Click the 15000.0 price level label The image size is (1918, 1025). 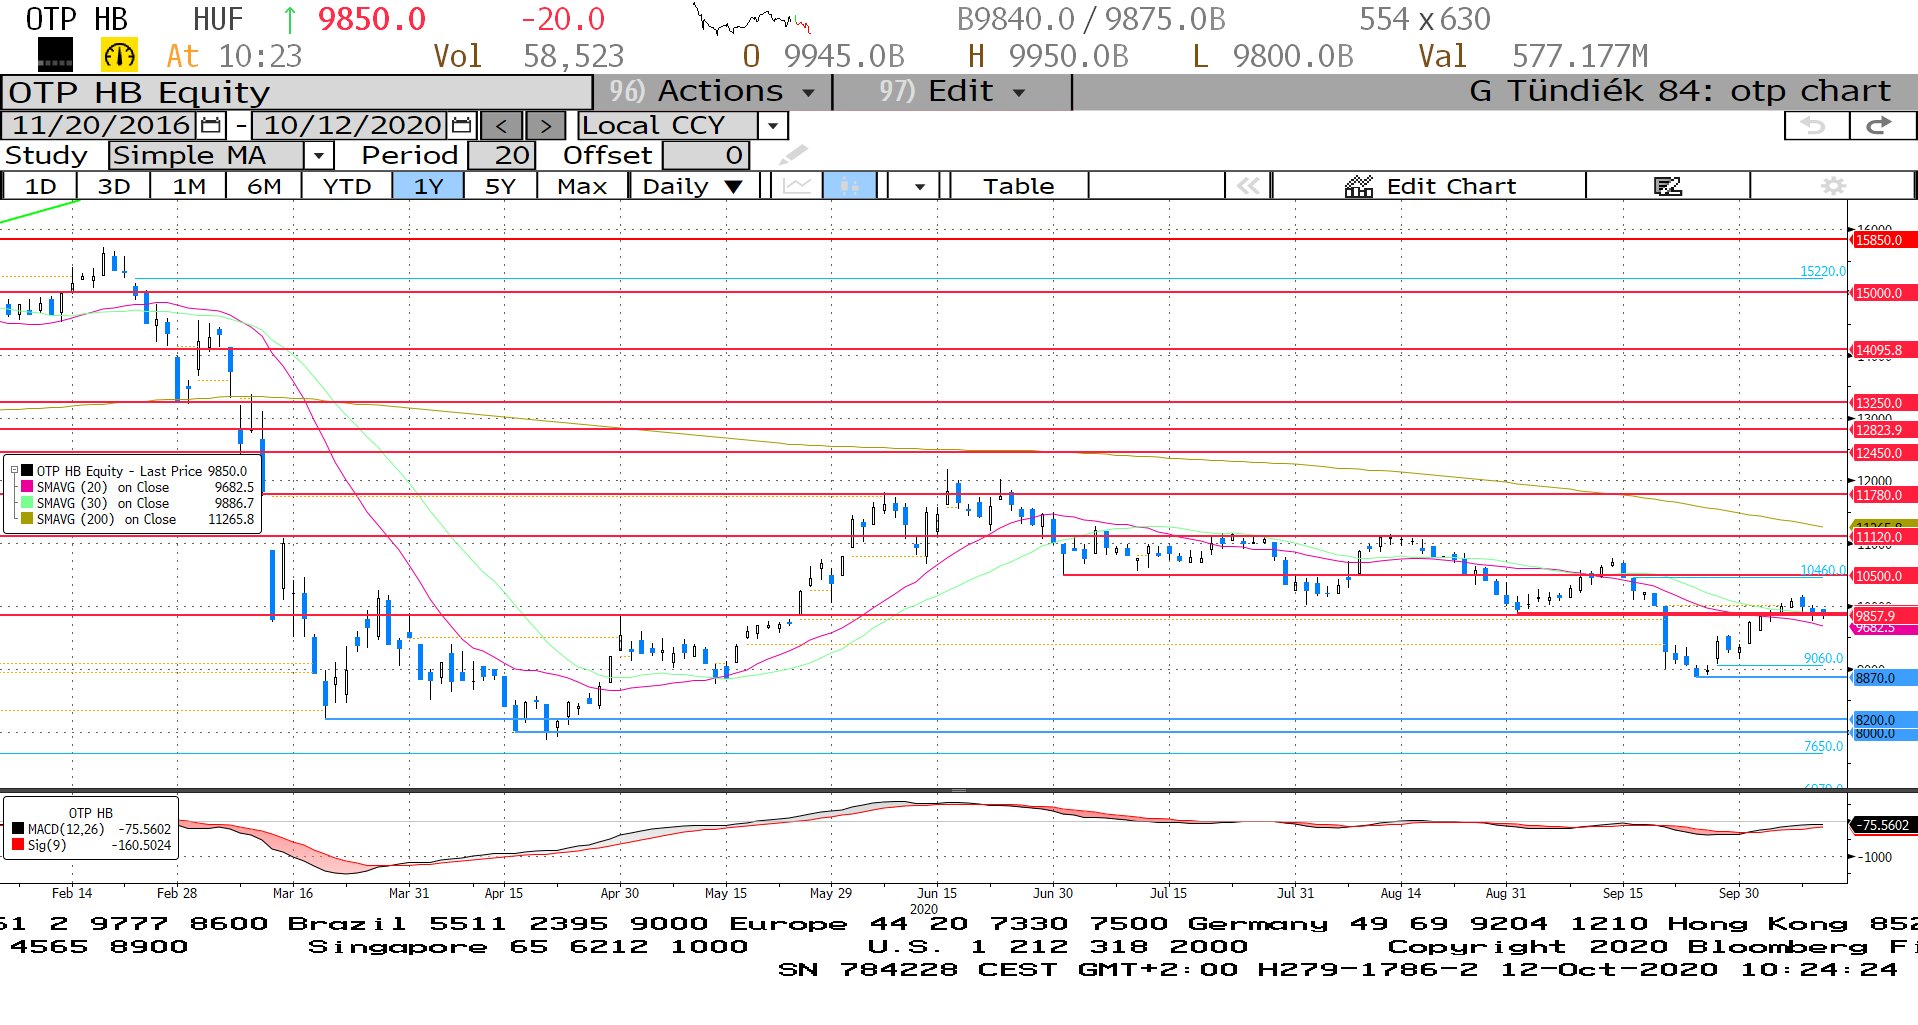[1884, 293]
